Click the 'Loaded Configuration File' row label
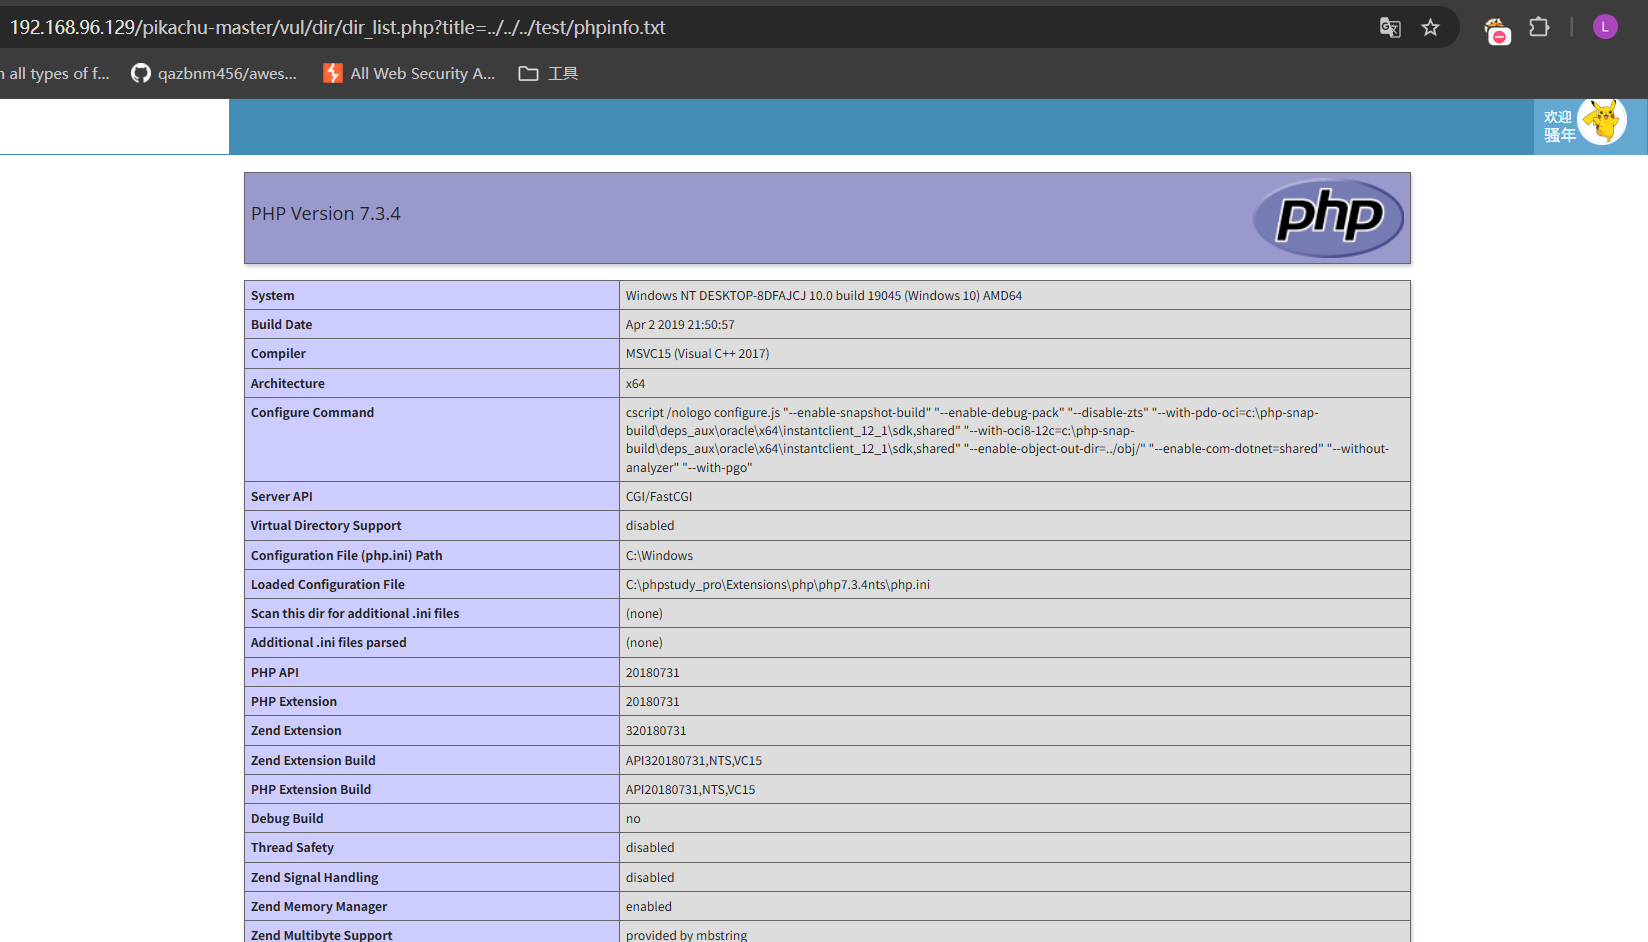Screen dimensions: 1648x942 coord(328,585)
